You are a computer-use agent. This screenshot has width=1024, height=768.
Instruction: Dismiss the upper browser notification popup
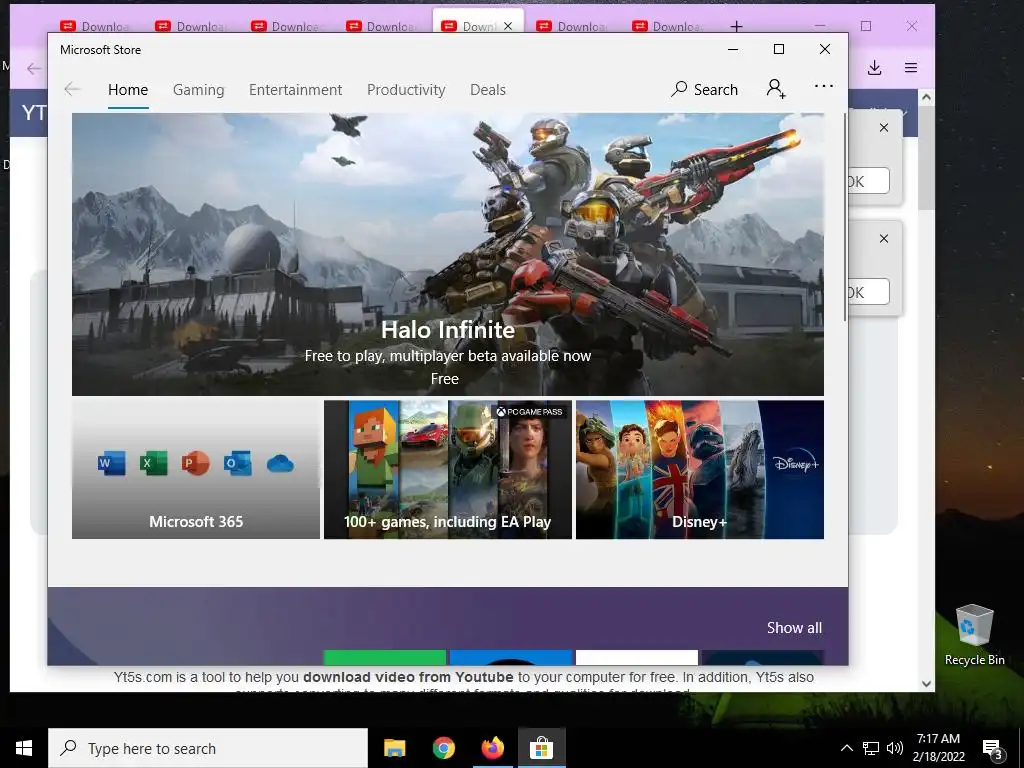pos(884,127)
